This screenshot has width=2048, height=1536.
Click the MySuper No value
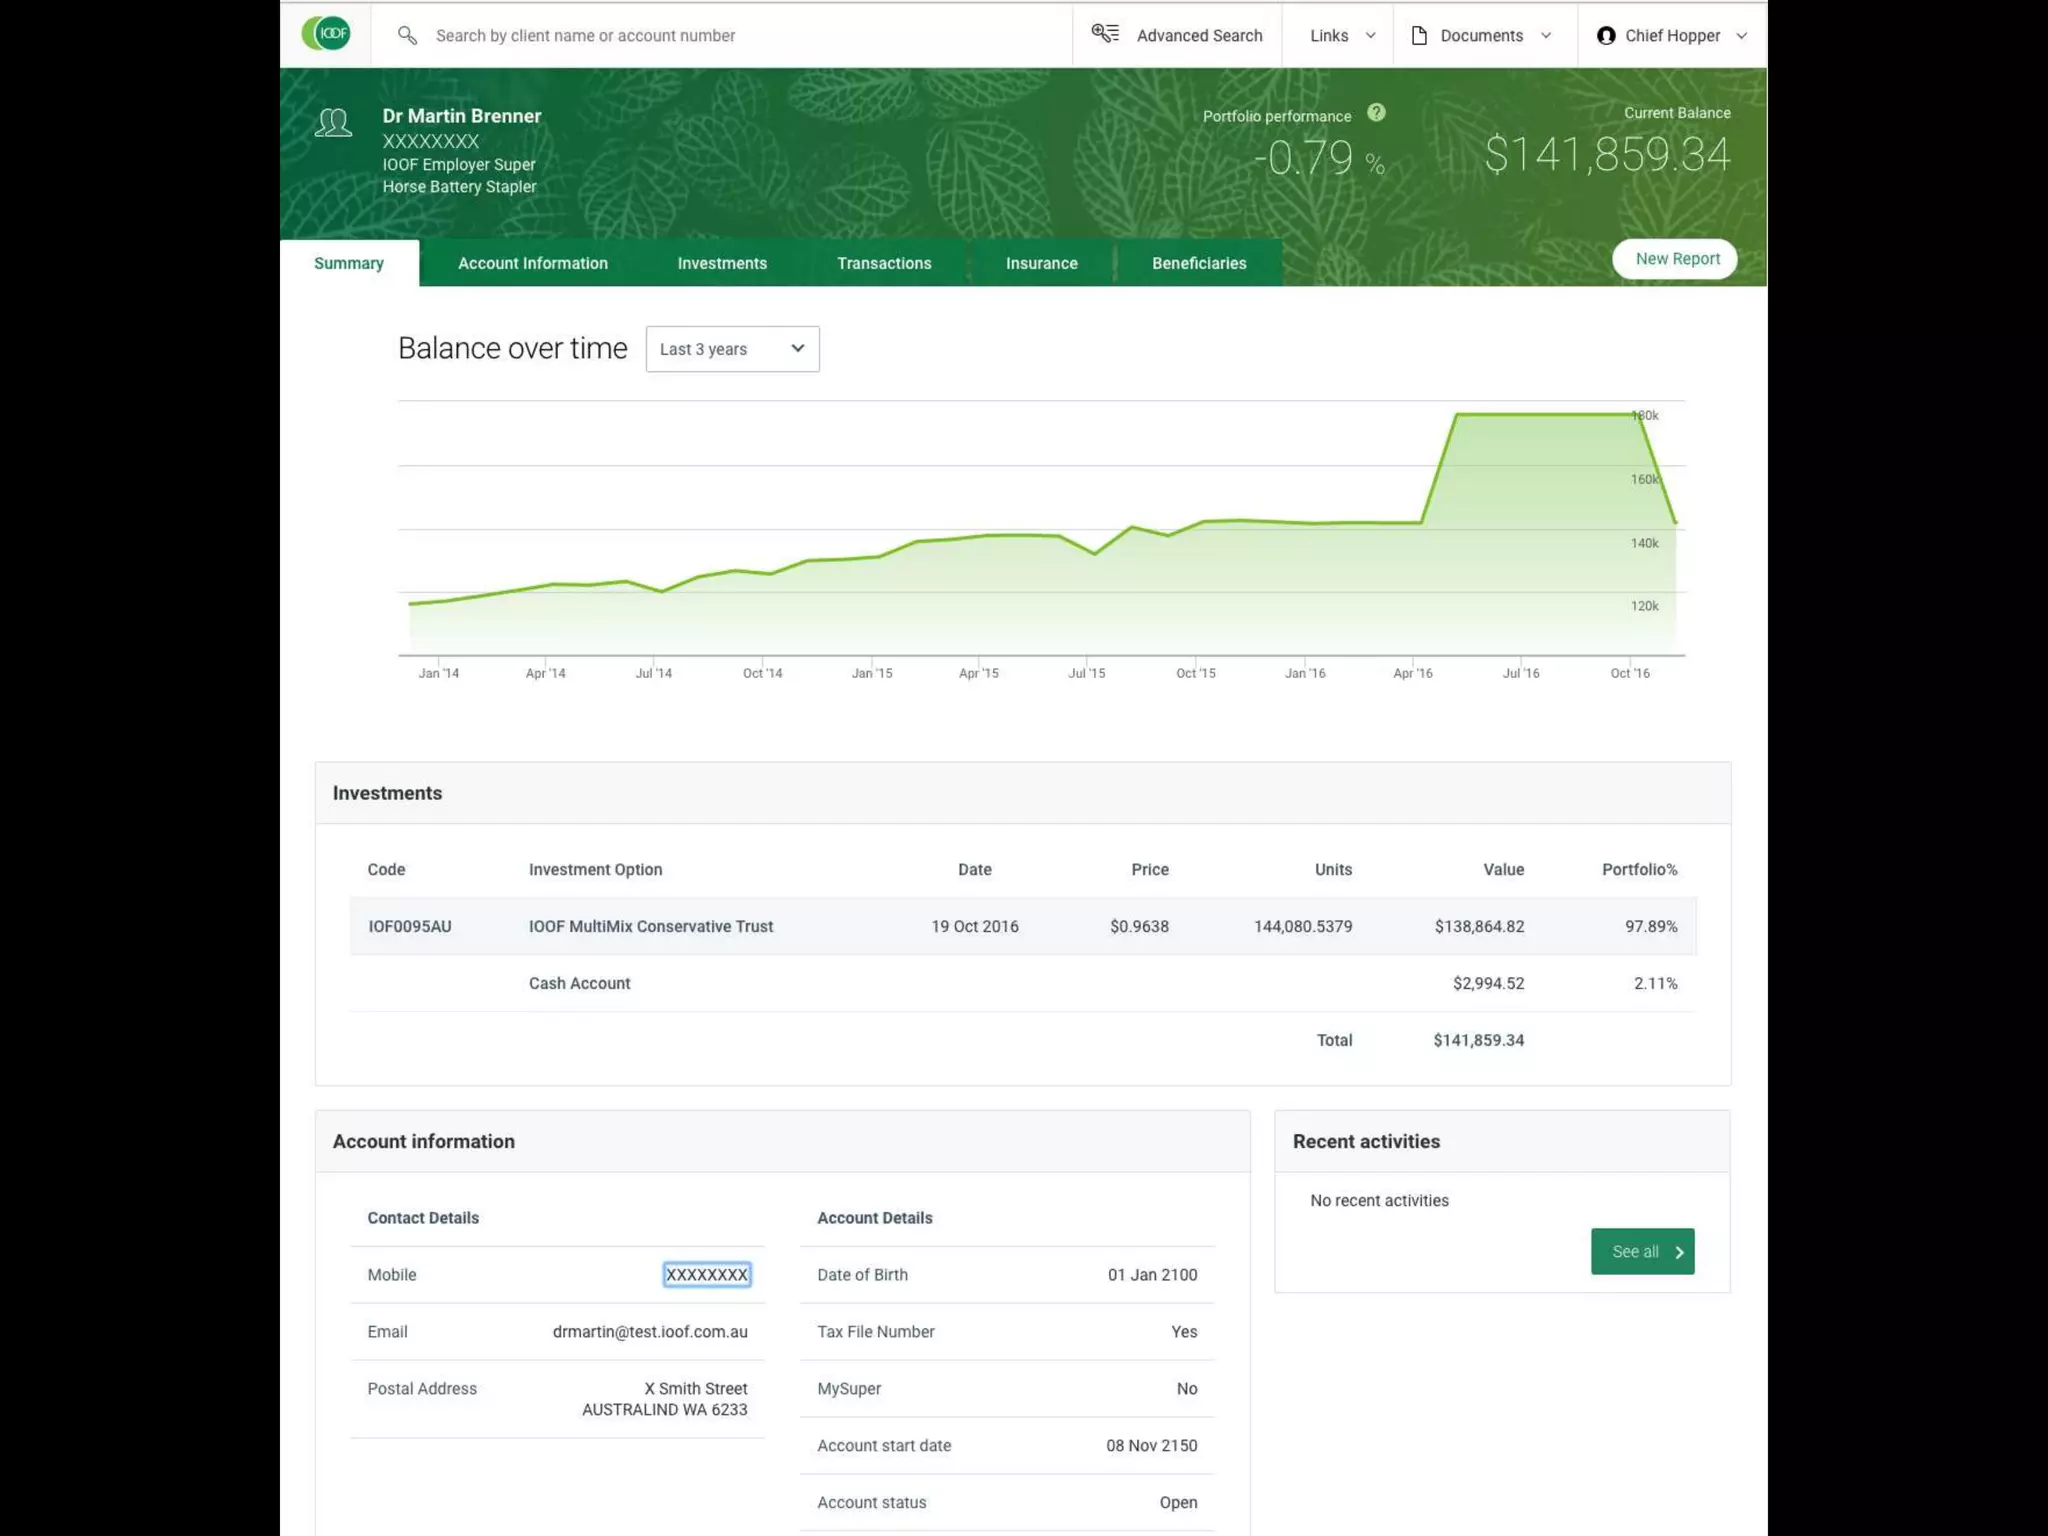(x=1187, y=1389)
